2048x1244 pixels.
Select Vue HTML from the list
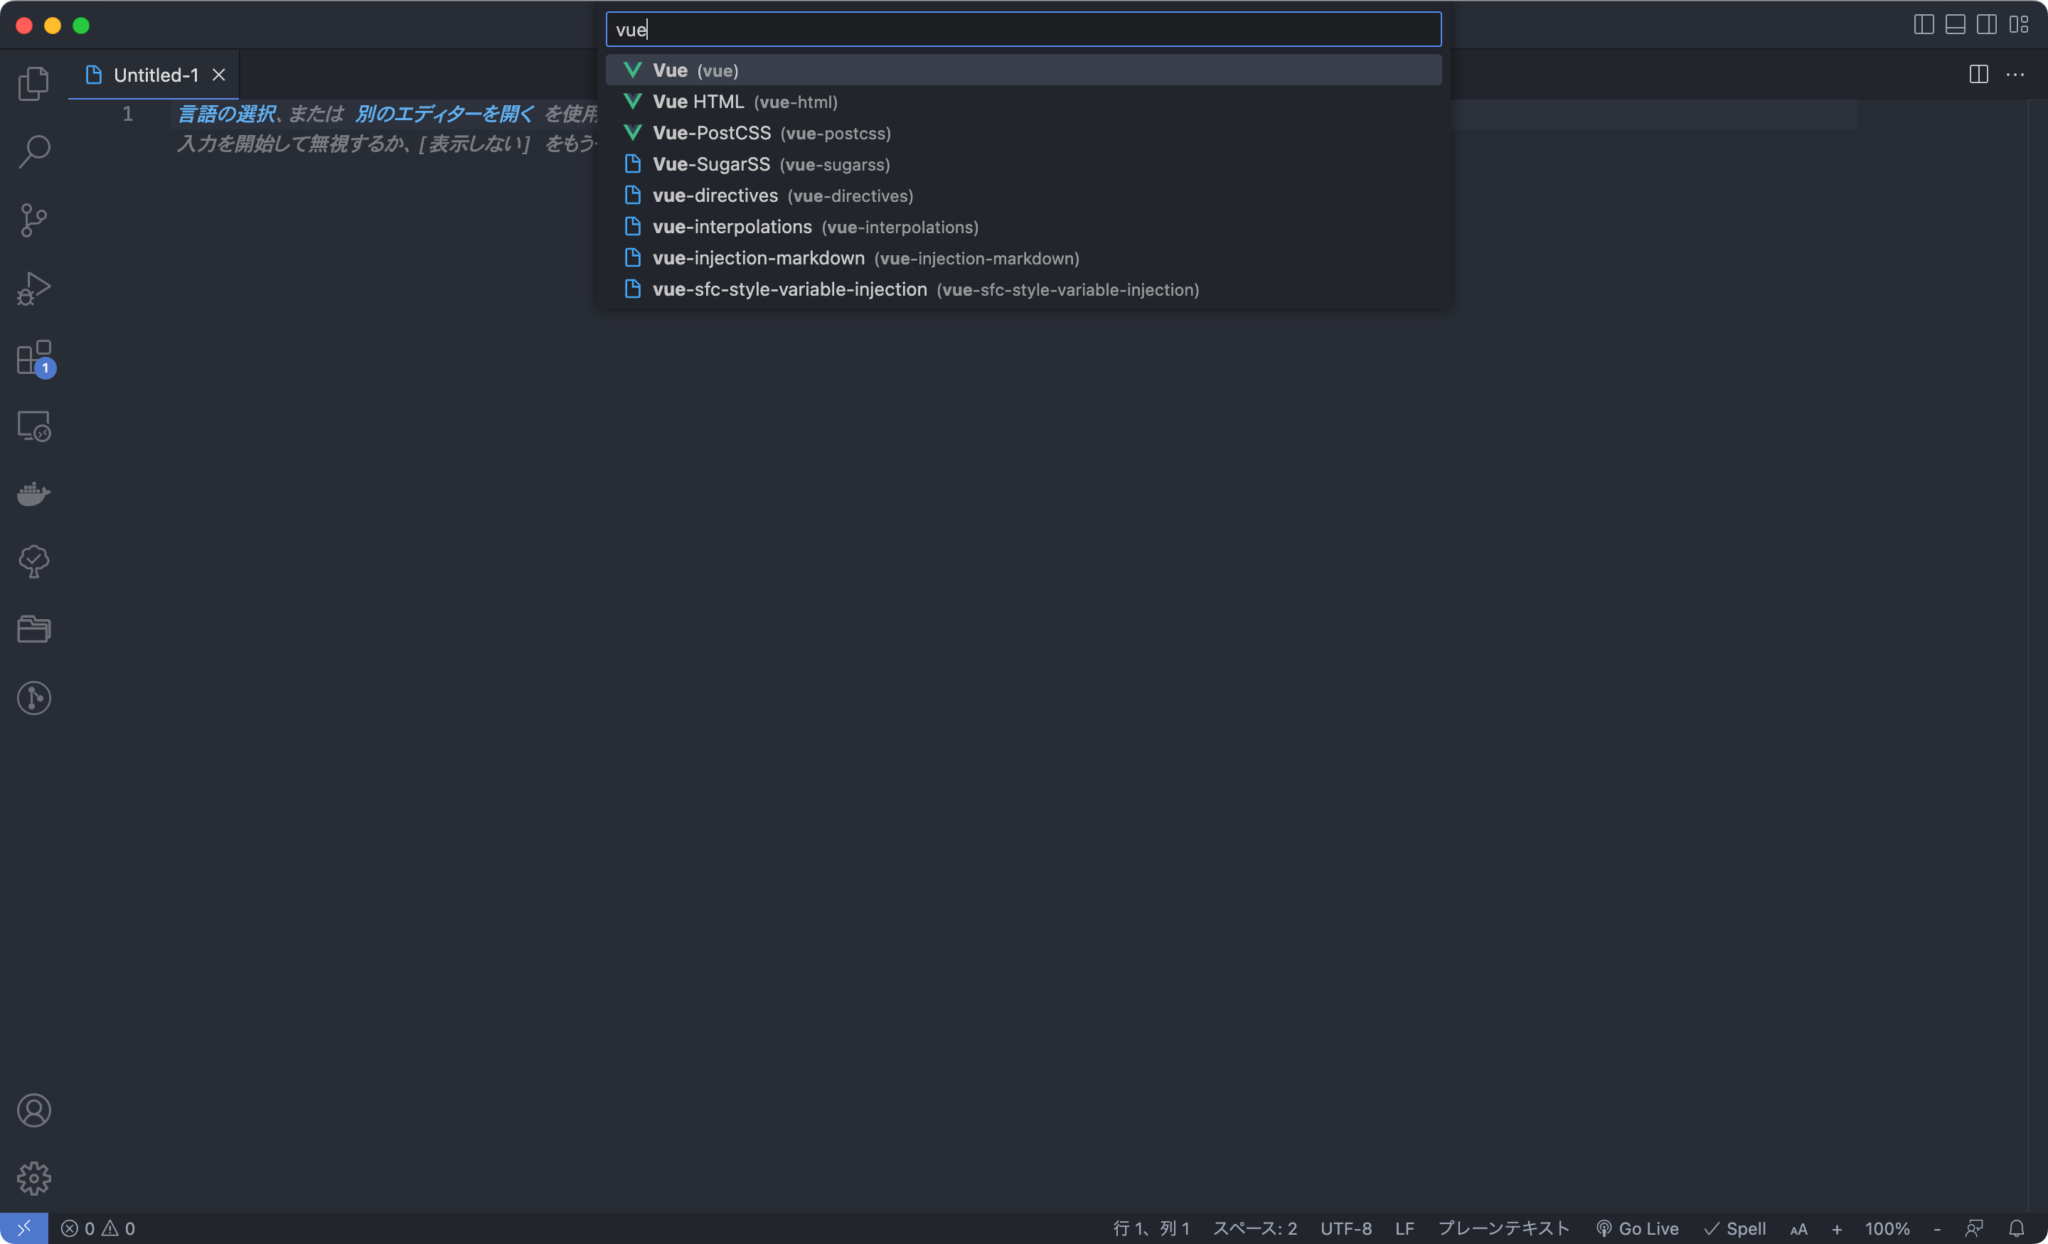(744, 101)
